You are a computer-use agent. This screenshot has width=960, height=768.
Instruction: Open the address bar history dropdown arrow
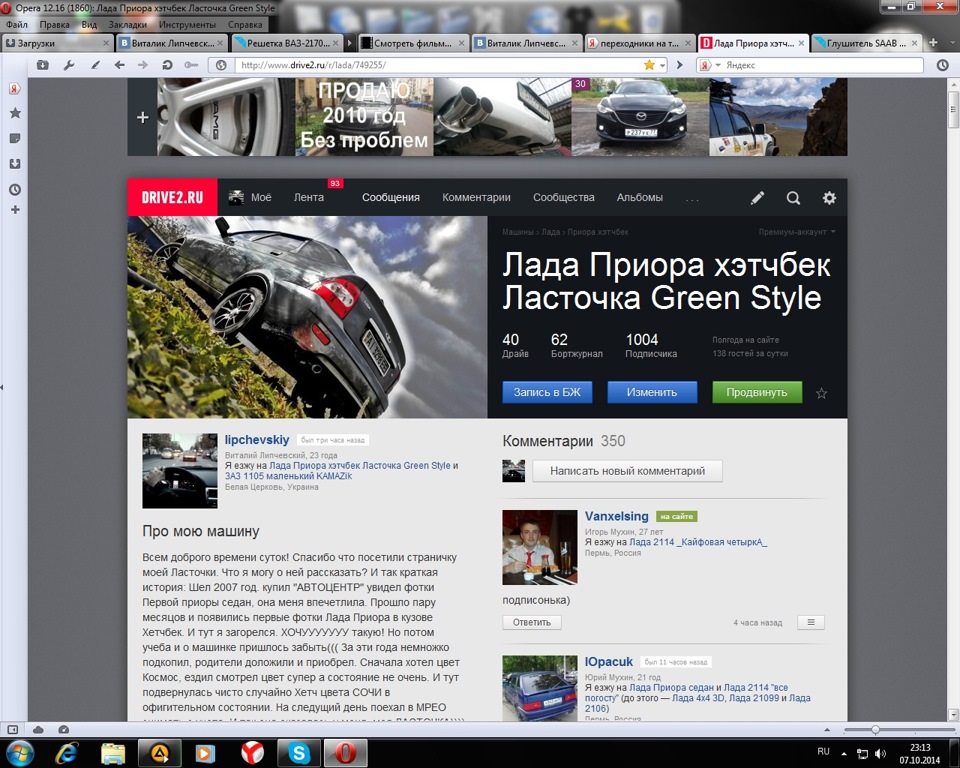click(x=662, y=66)
